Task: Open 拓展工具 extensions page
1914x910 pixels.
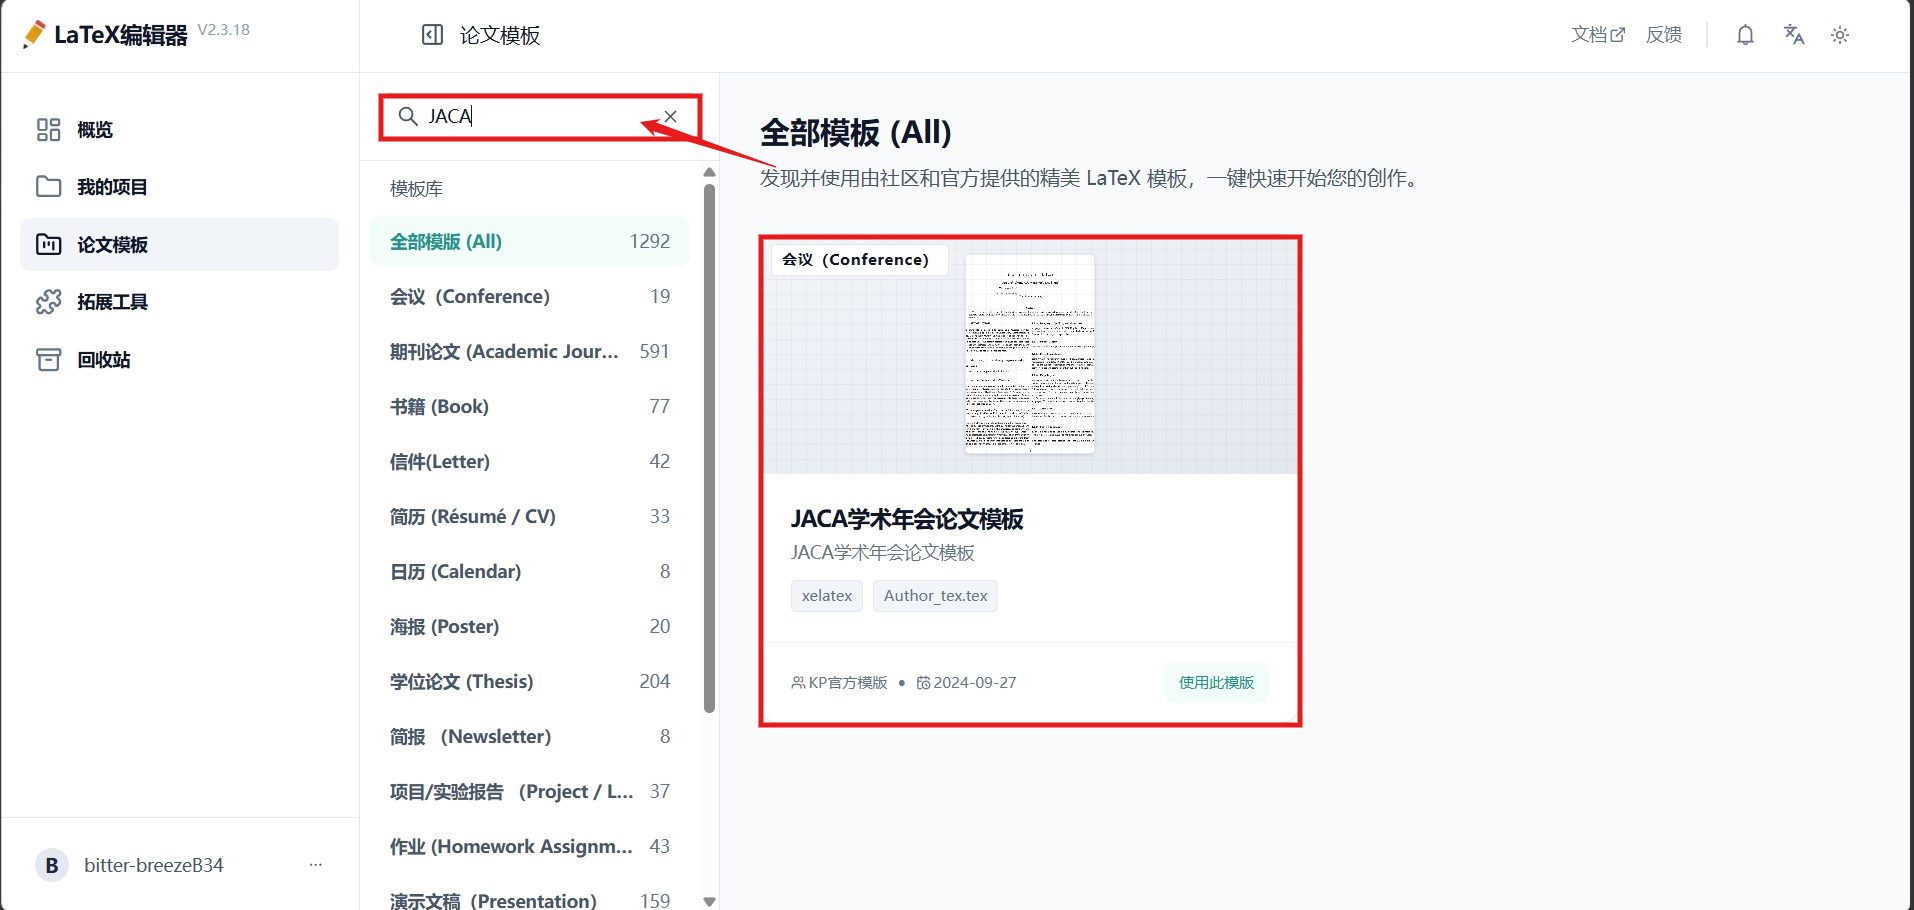Action: [180, 302]
